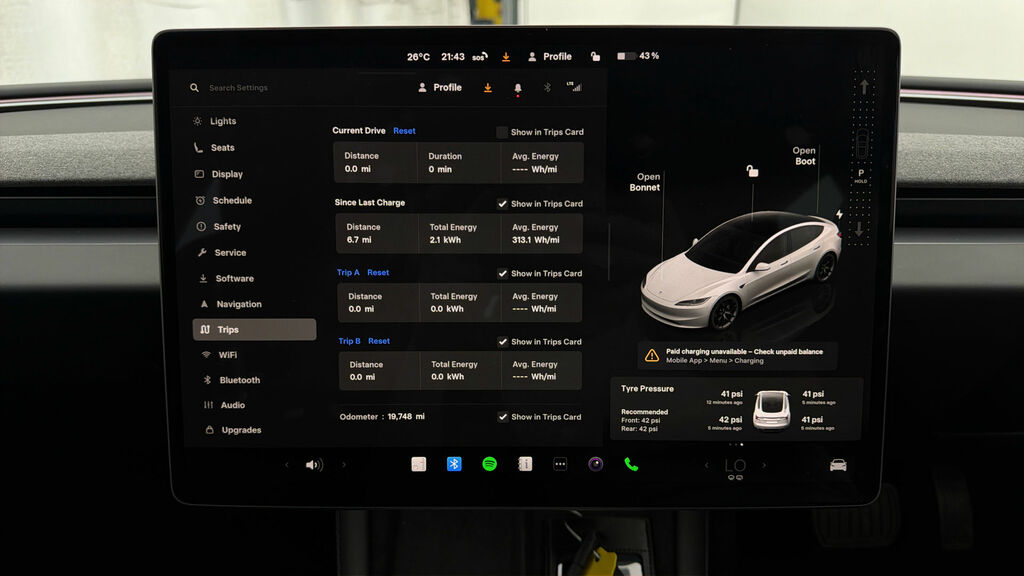
Task: Open the white calendar-style app in dock
Action: click(419, 464)
